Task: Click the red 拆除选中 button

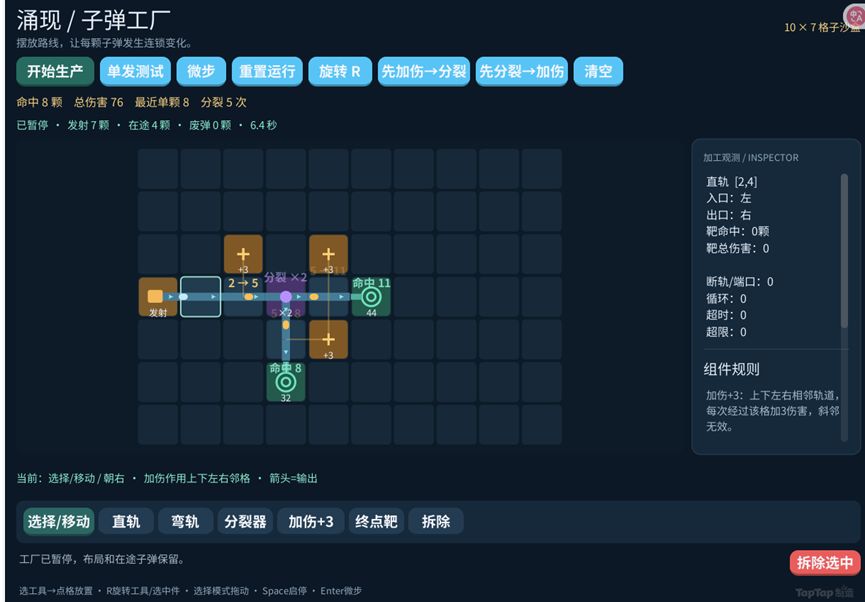Action: [x=825, y=563]
